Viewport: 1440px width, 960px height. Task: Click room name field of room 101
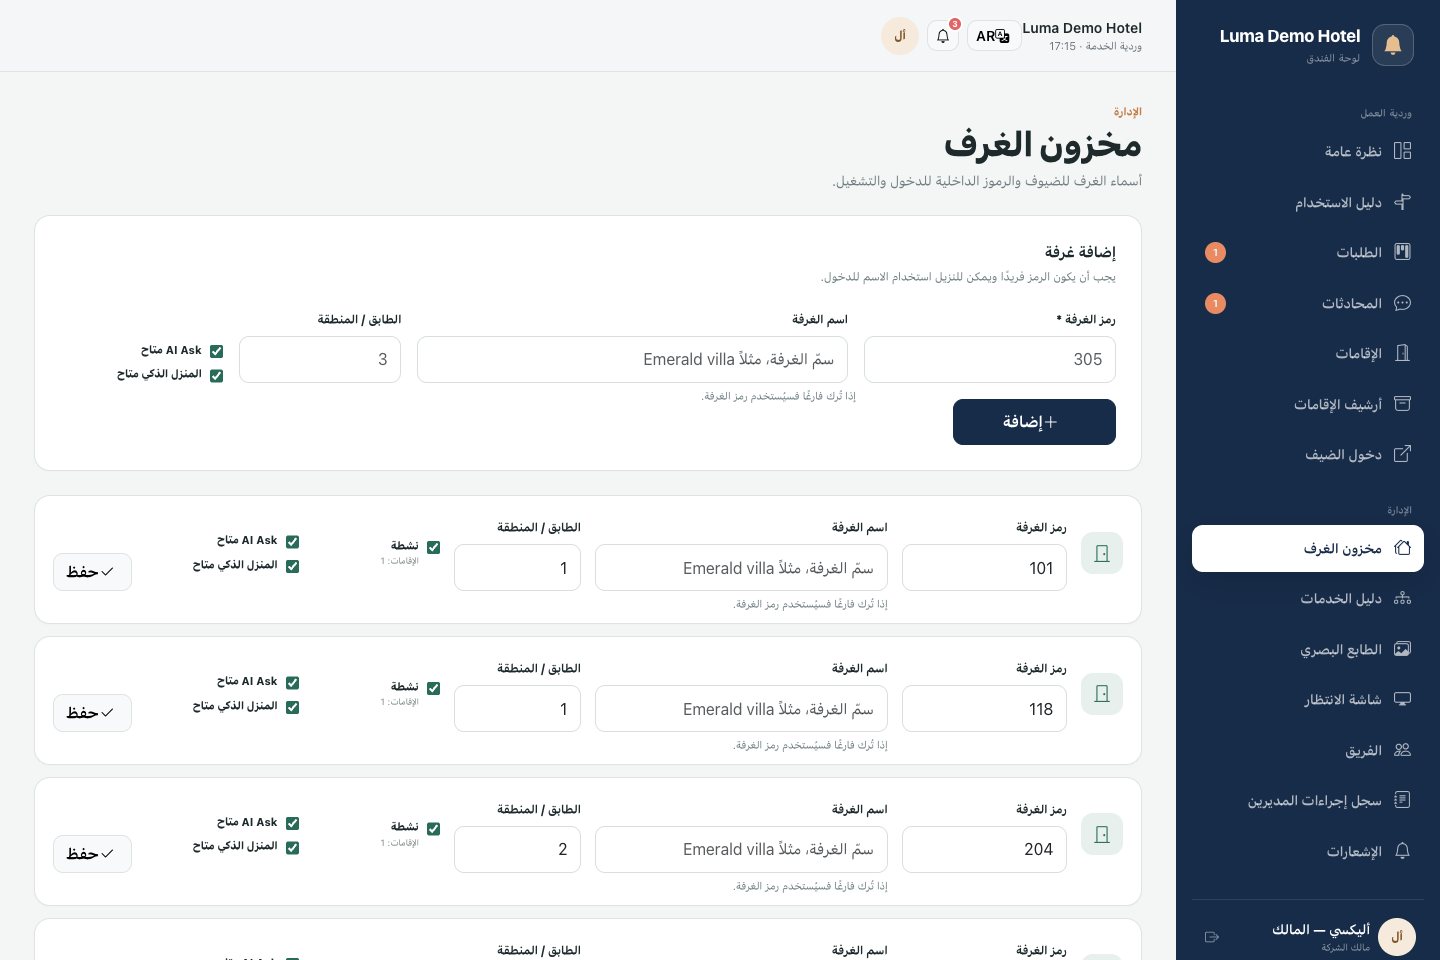point(741,568)
